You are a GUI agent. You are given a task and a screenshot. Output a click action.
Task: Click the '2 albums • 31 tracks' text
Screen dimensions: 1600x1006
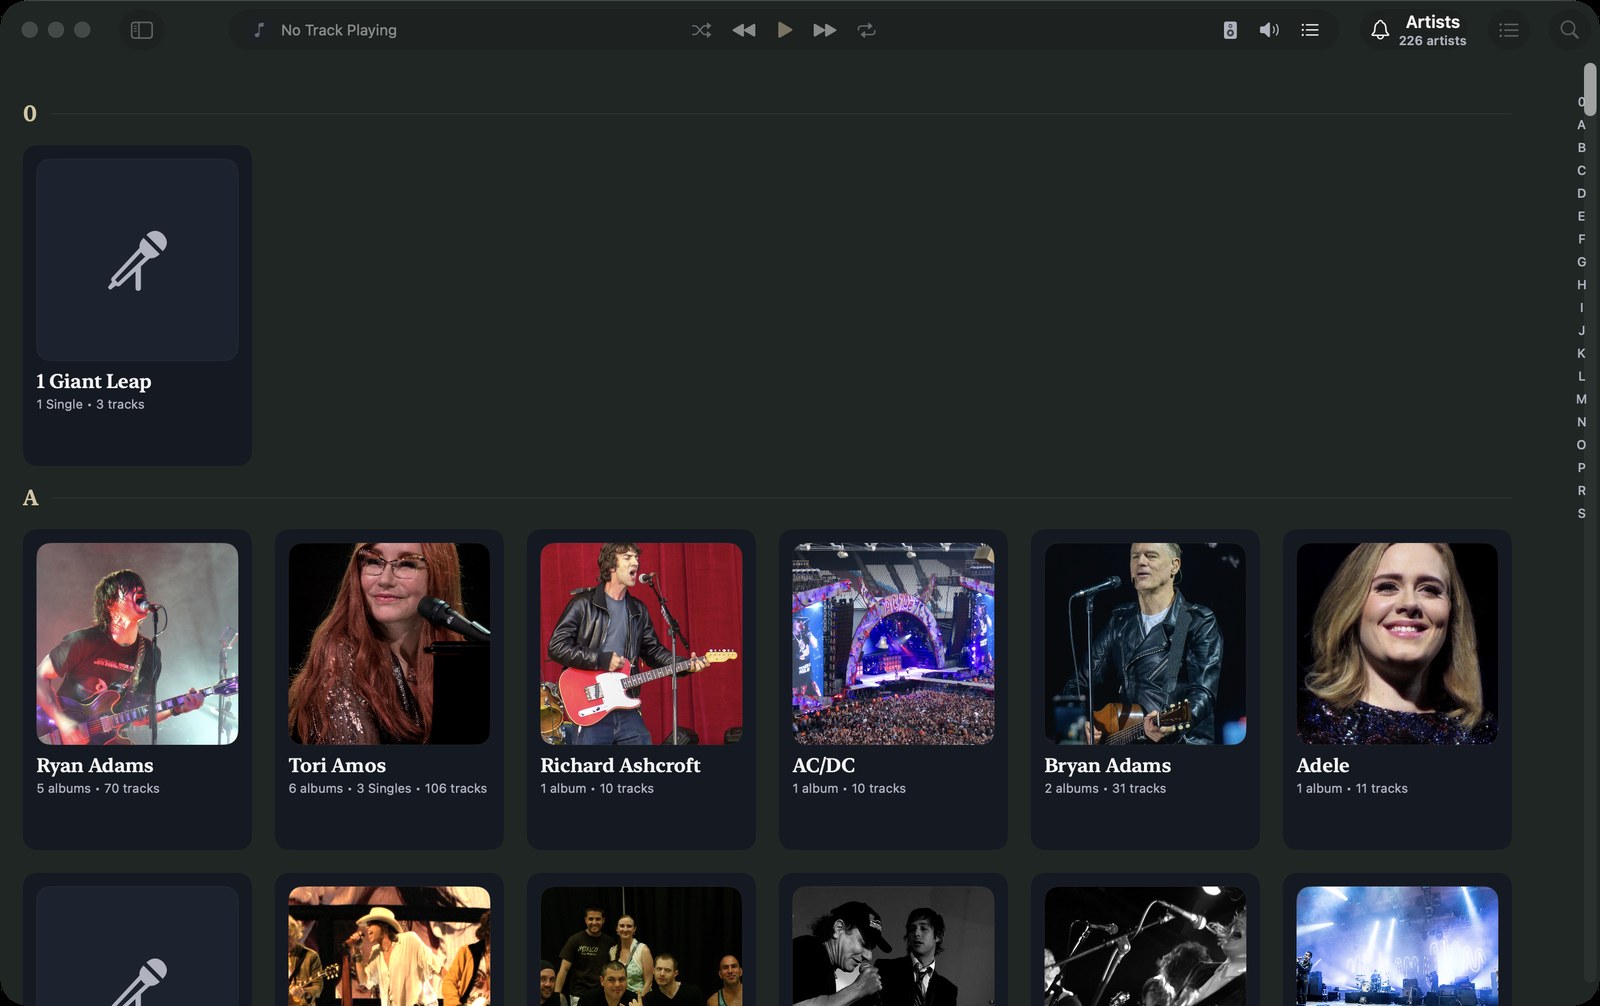click(x=1105, y=789)
